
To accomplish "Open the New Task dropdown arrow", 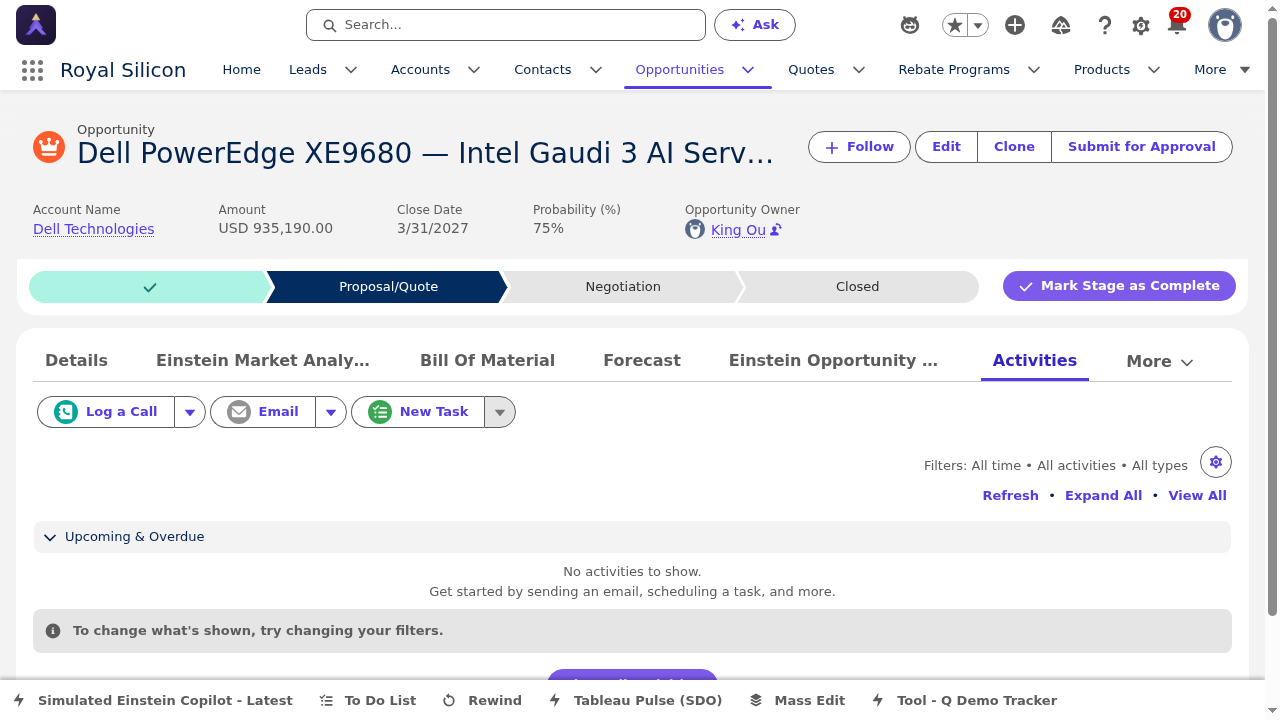I will tap(500, 412).
